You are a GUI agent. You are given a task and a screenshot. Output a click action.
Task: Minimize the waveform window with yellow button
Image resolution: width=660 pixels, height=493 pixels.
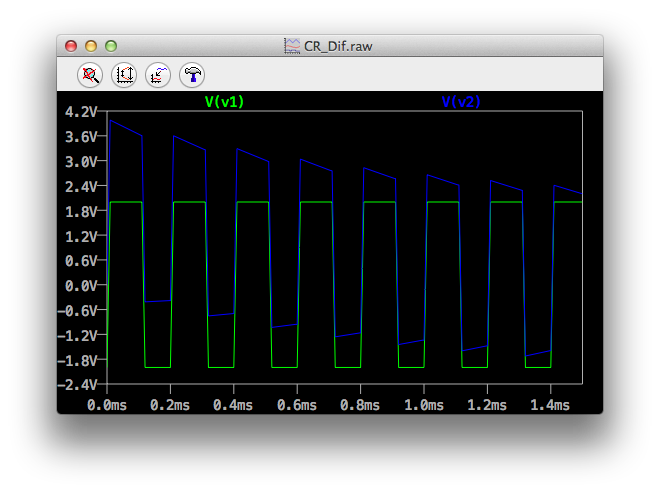91,46
